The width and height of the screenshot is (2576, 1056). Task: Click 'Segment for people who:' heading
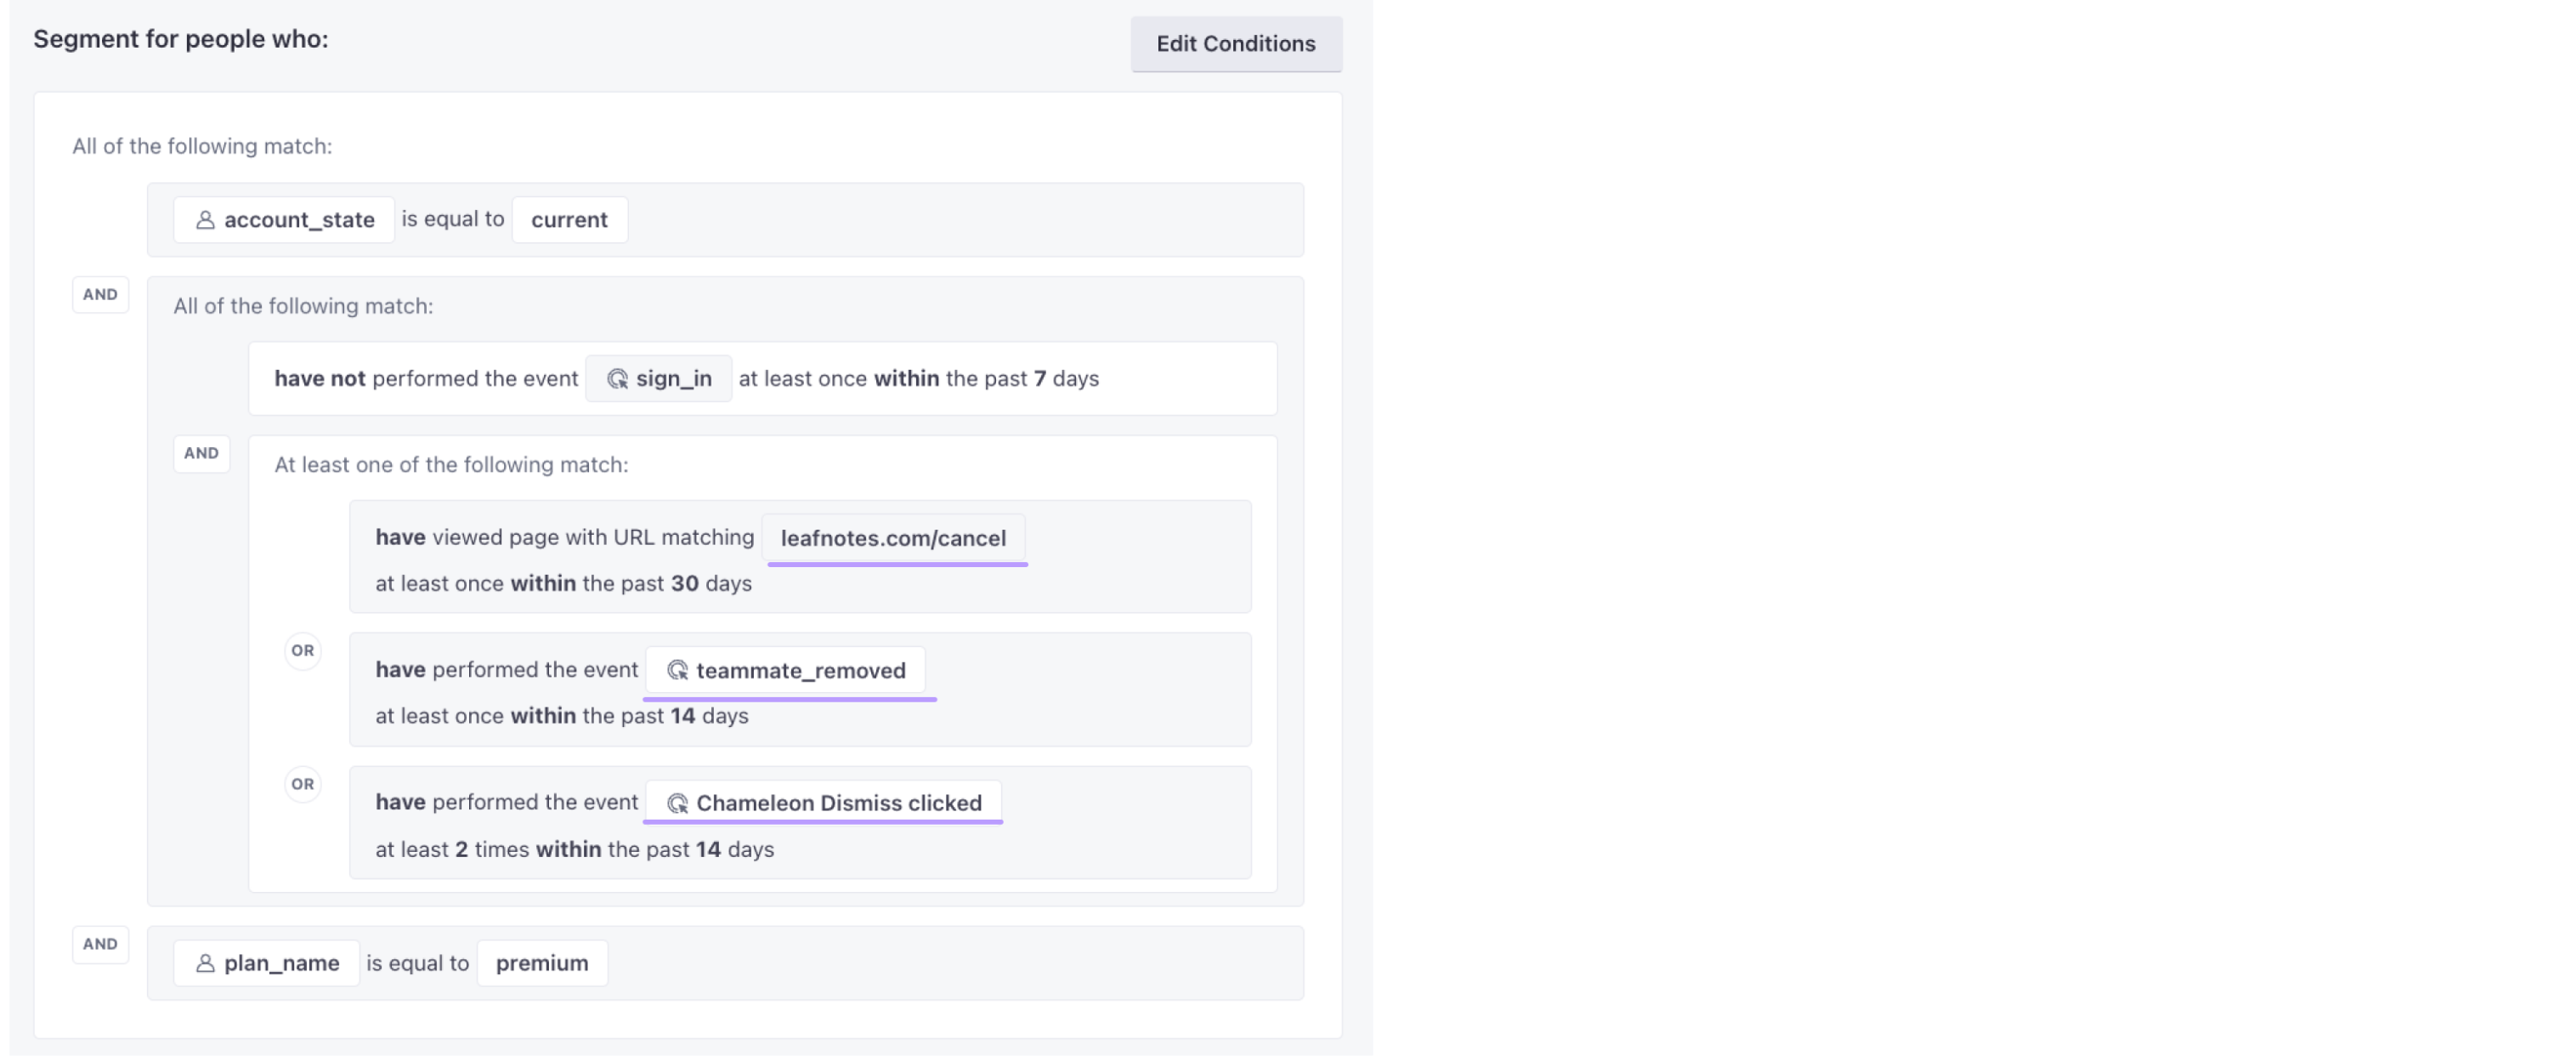[x=181, y=39]
